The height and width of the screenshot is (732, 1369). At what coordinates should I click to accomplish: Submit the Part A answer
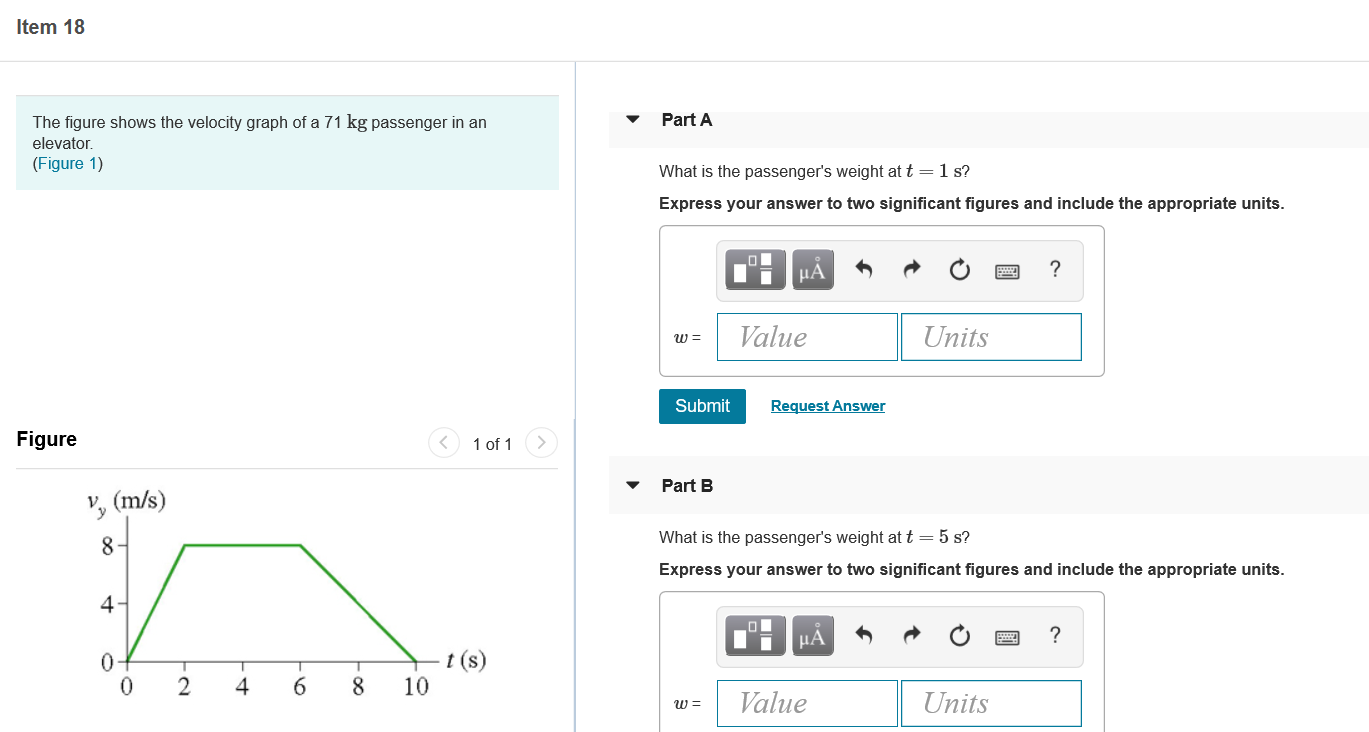click(701, 406)
